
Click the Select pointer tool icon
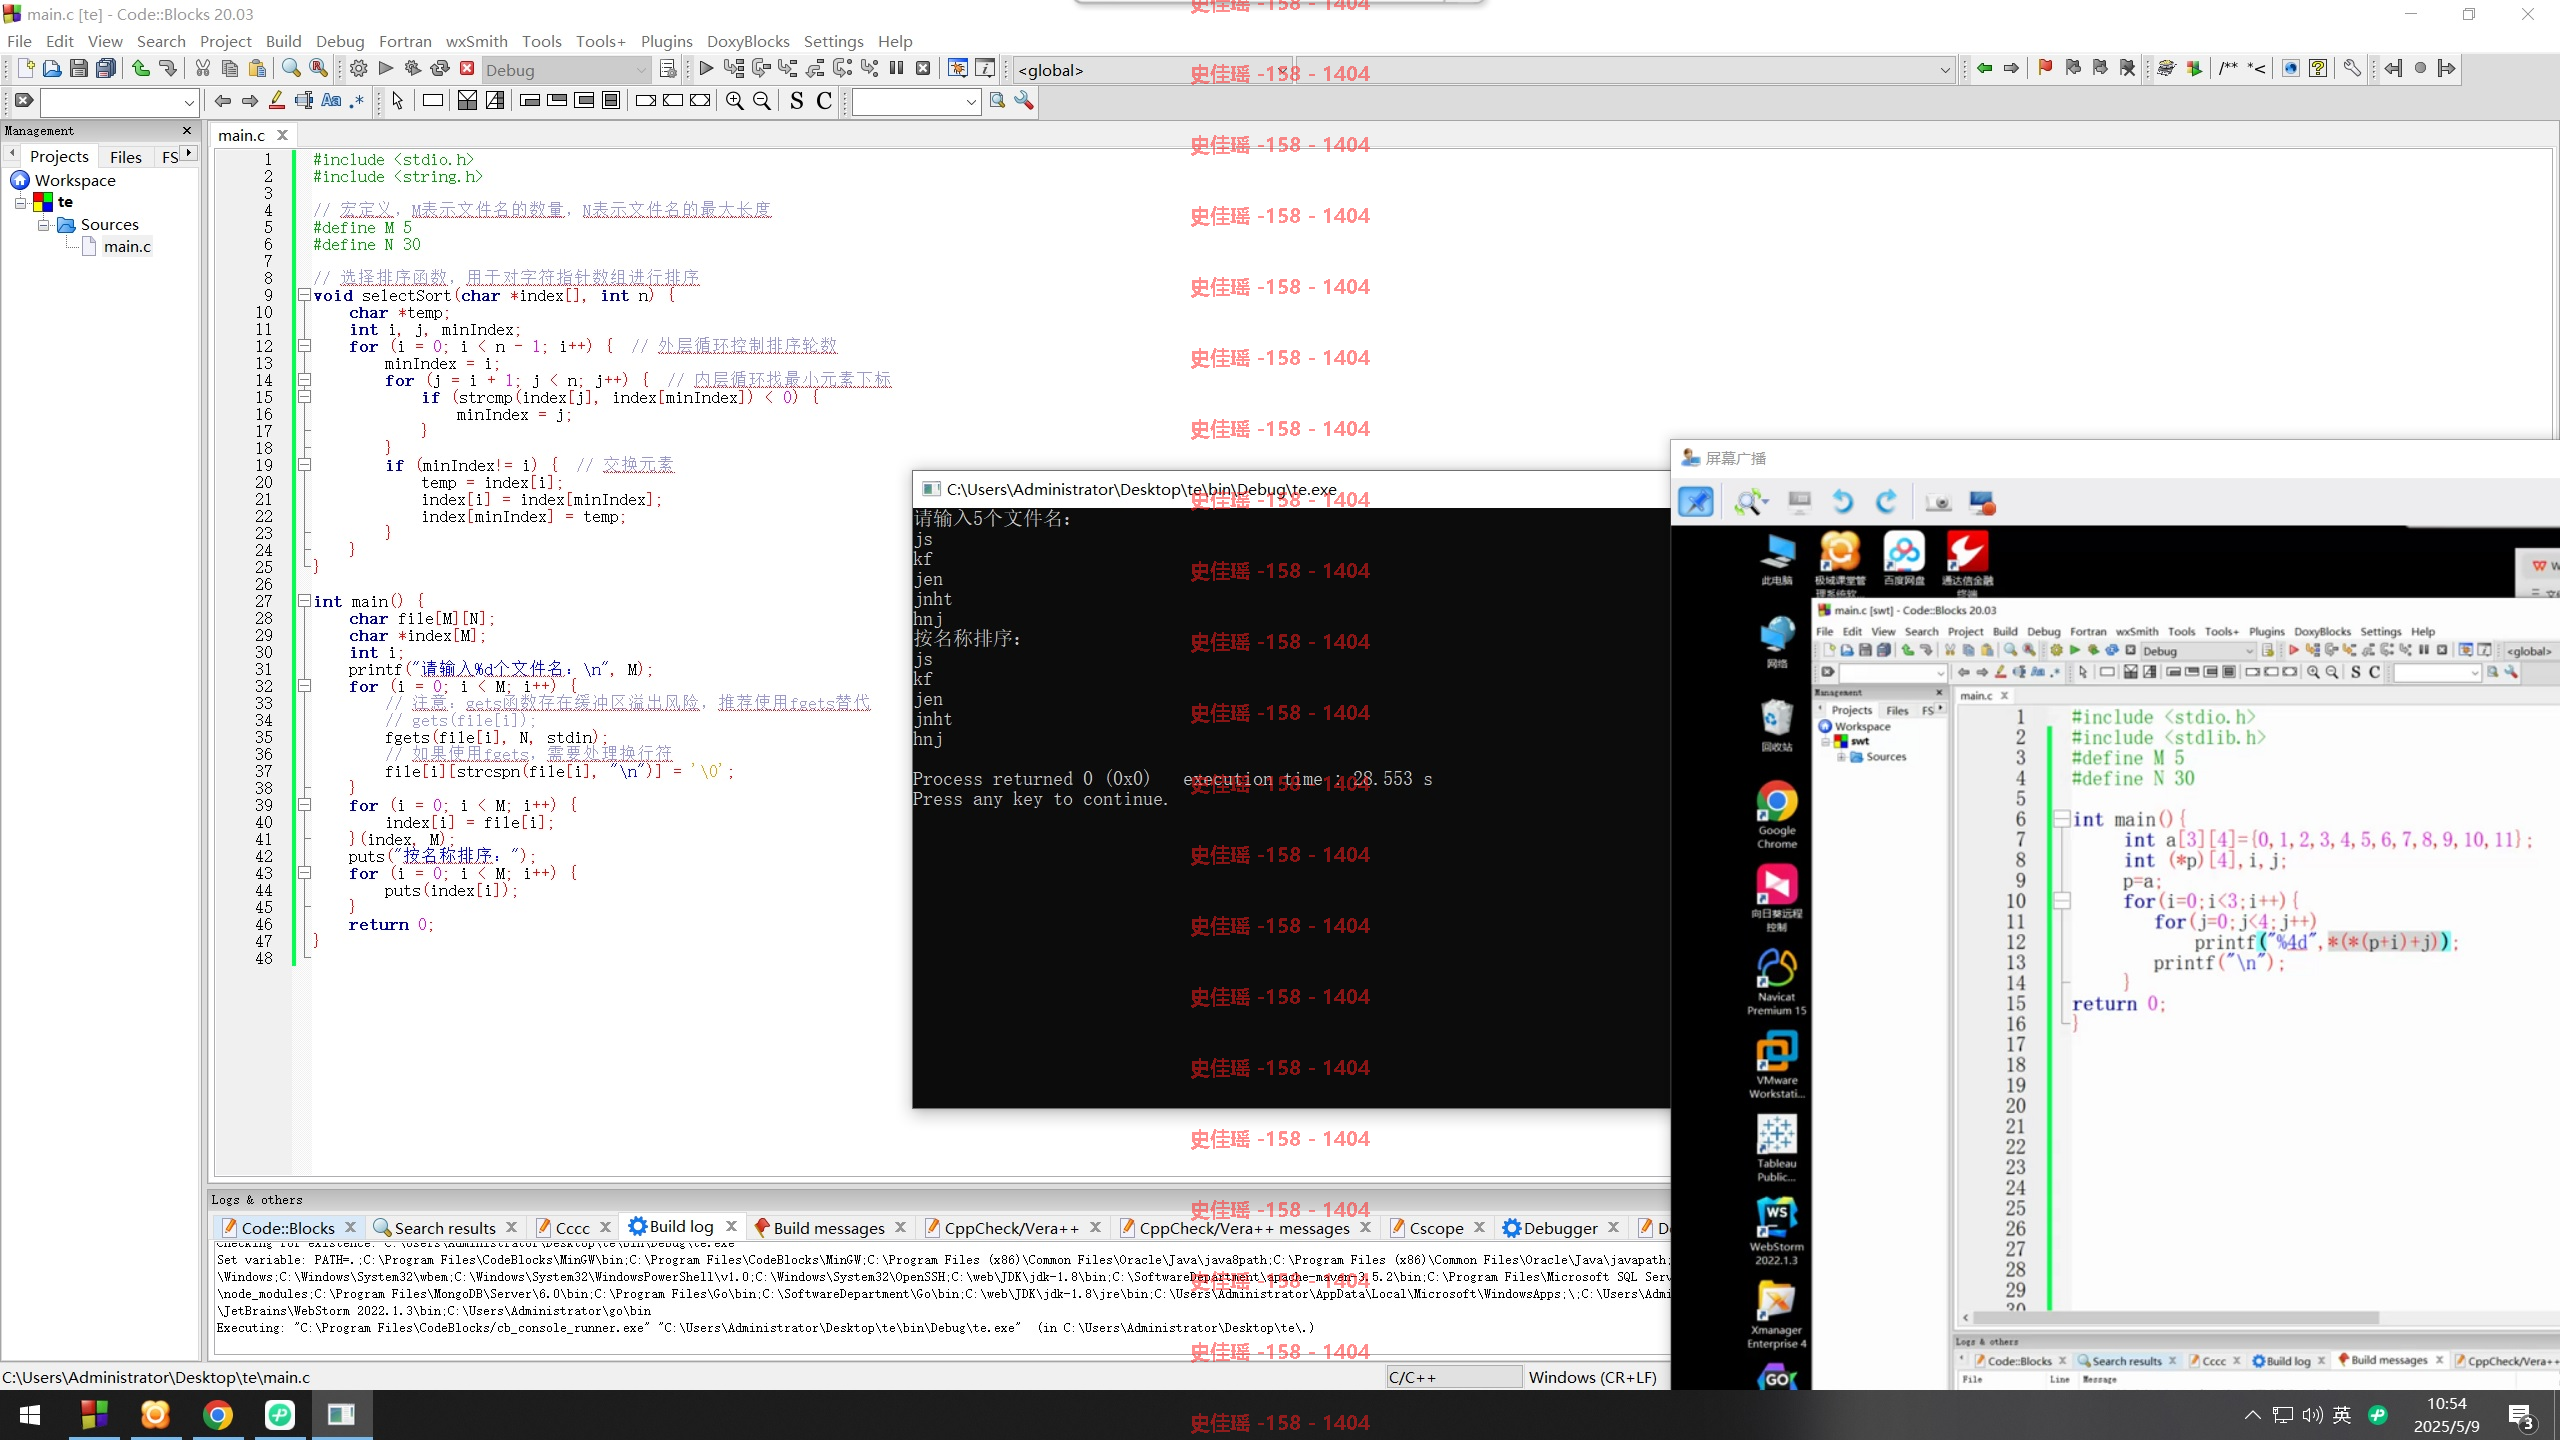pyautogui.click(x=397, y=101)
